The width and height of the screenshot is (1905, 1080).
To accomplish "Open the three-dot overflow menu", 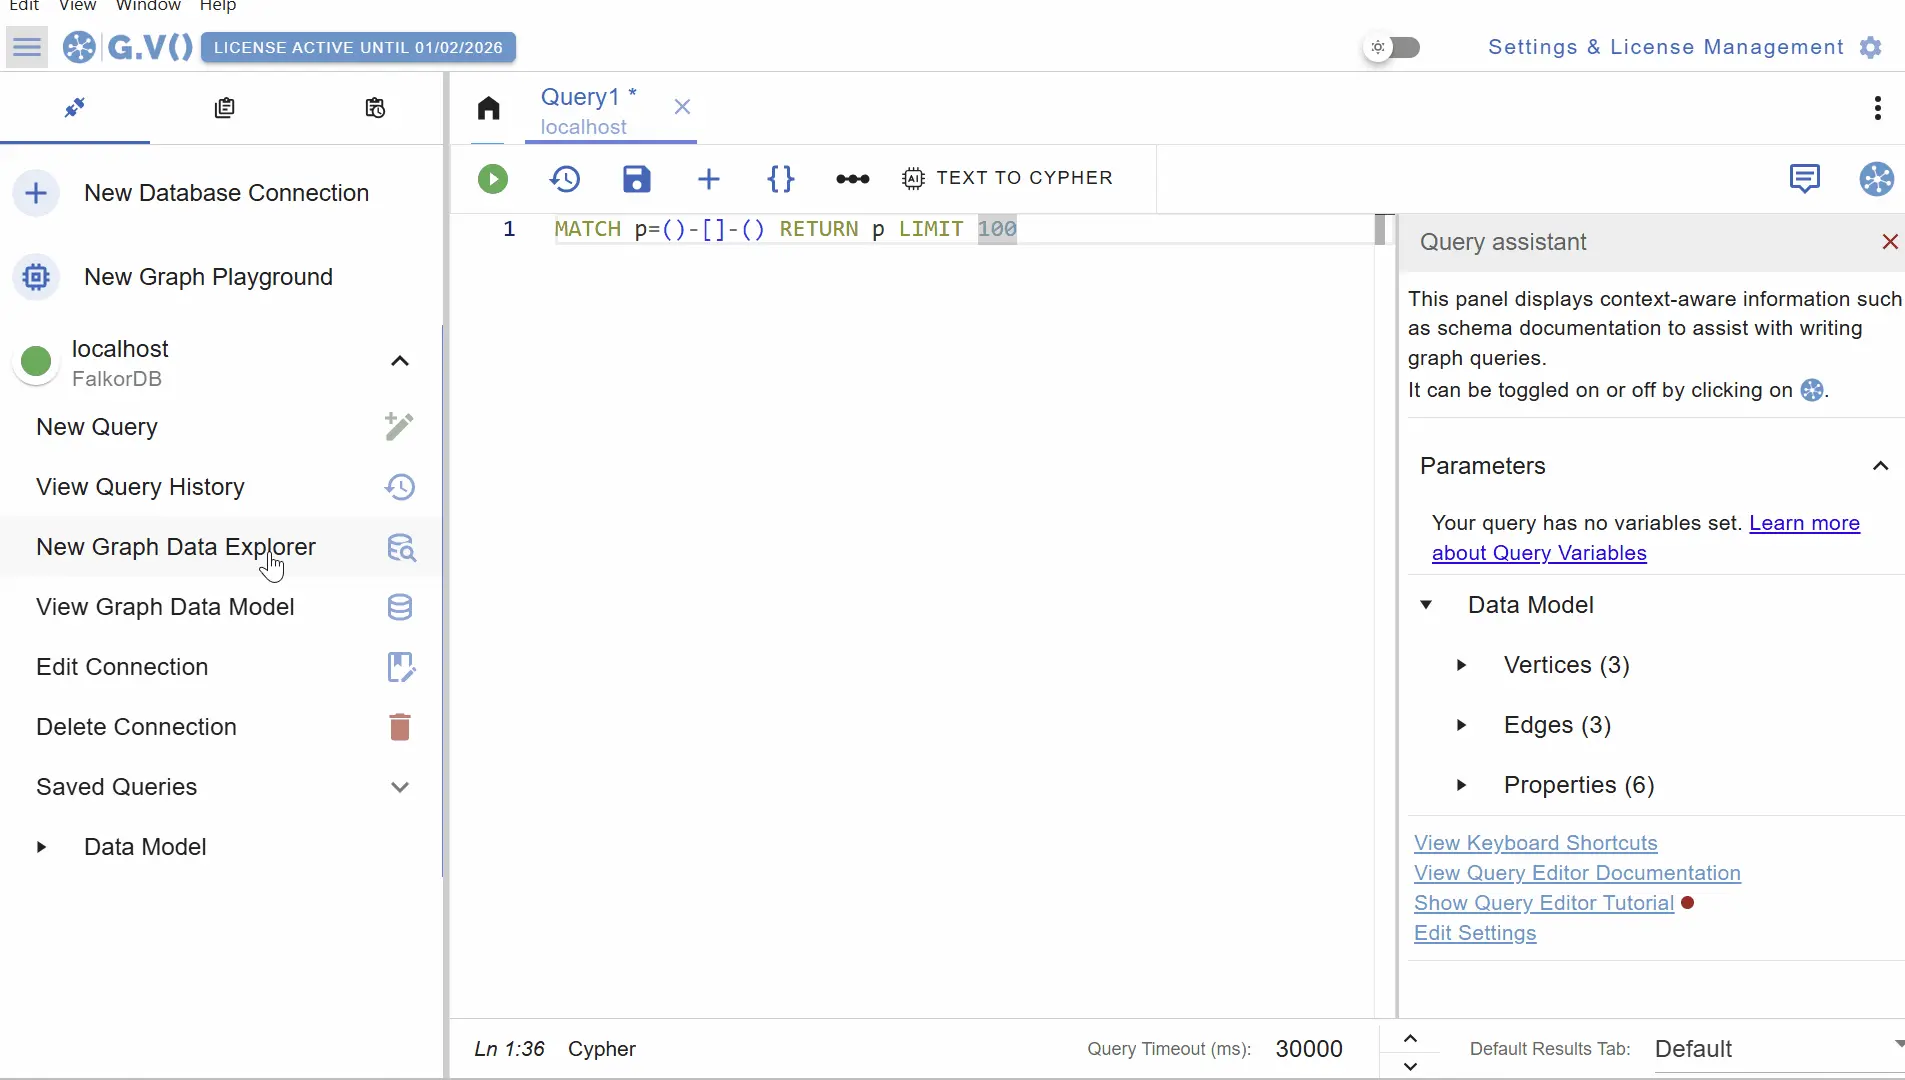I will (1878, 107).
